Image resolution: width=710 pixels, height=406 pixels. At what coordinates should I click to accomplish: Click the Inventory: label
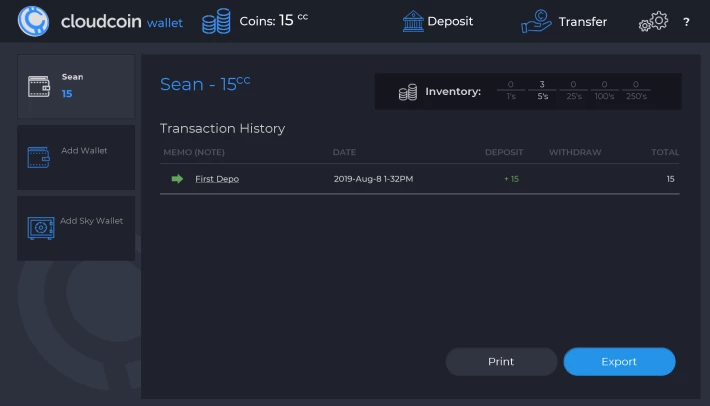[x=453, y=91]
